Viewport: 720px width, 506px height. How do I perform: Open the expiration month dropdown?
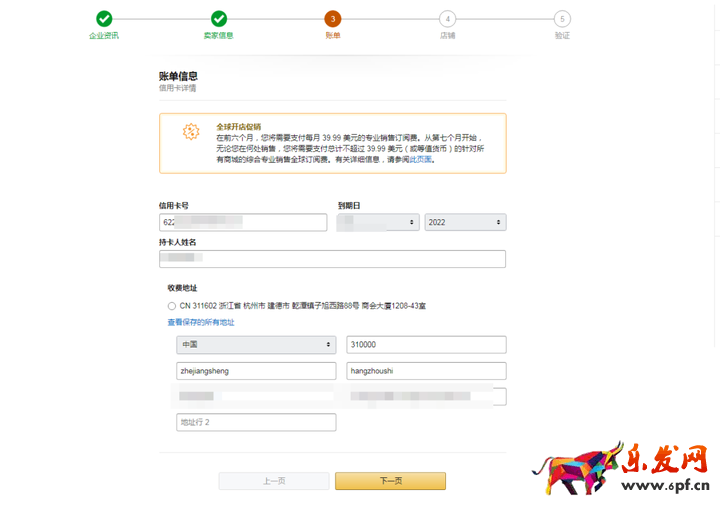pyautogui.click(x=378, y=222)
